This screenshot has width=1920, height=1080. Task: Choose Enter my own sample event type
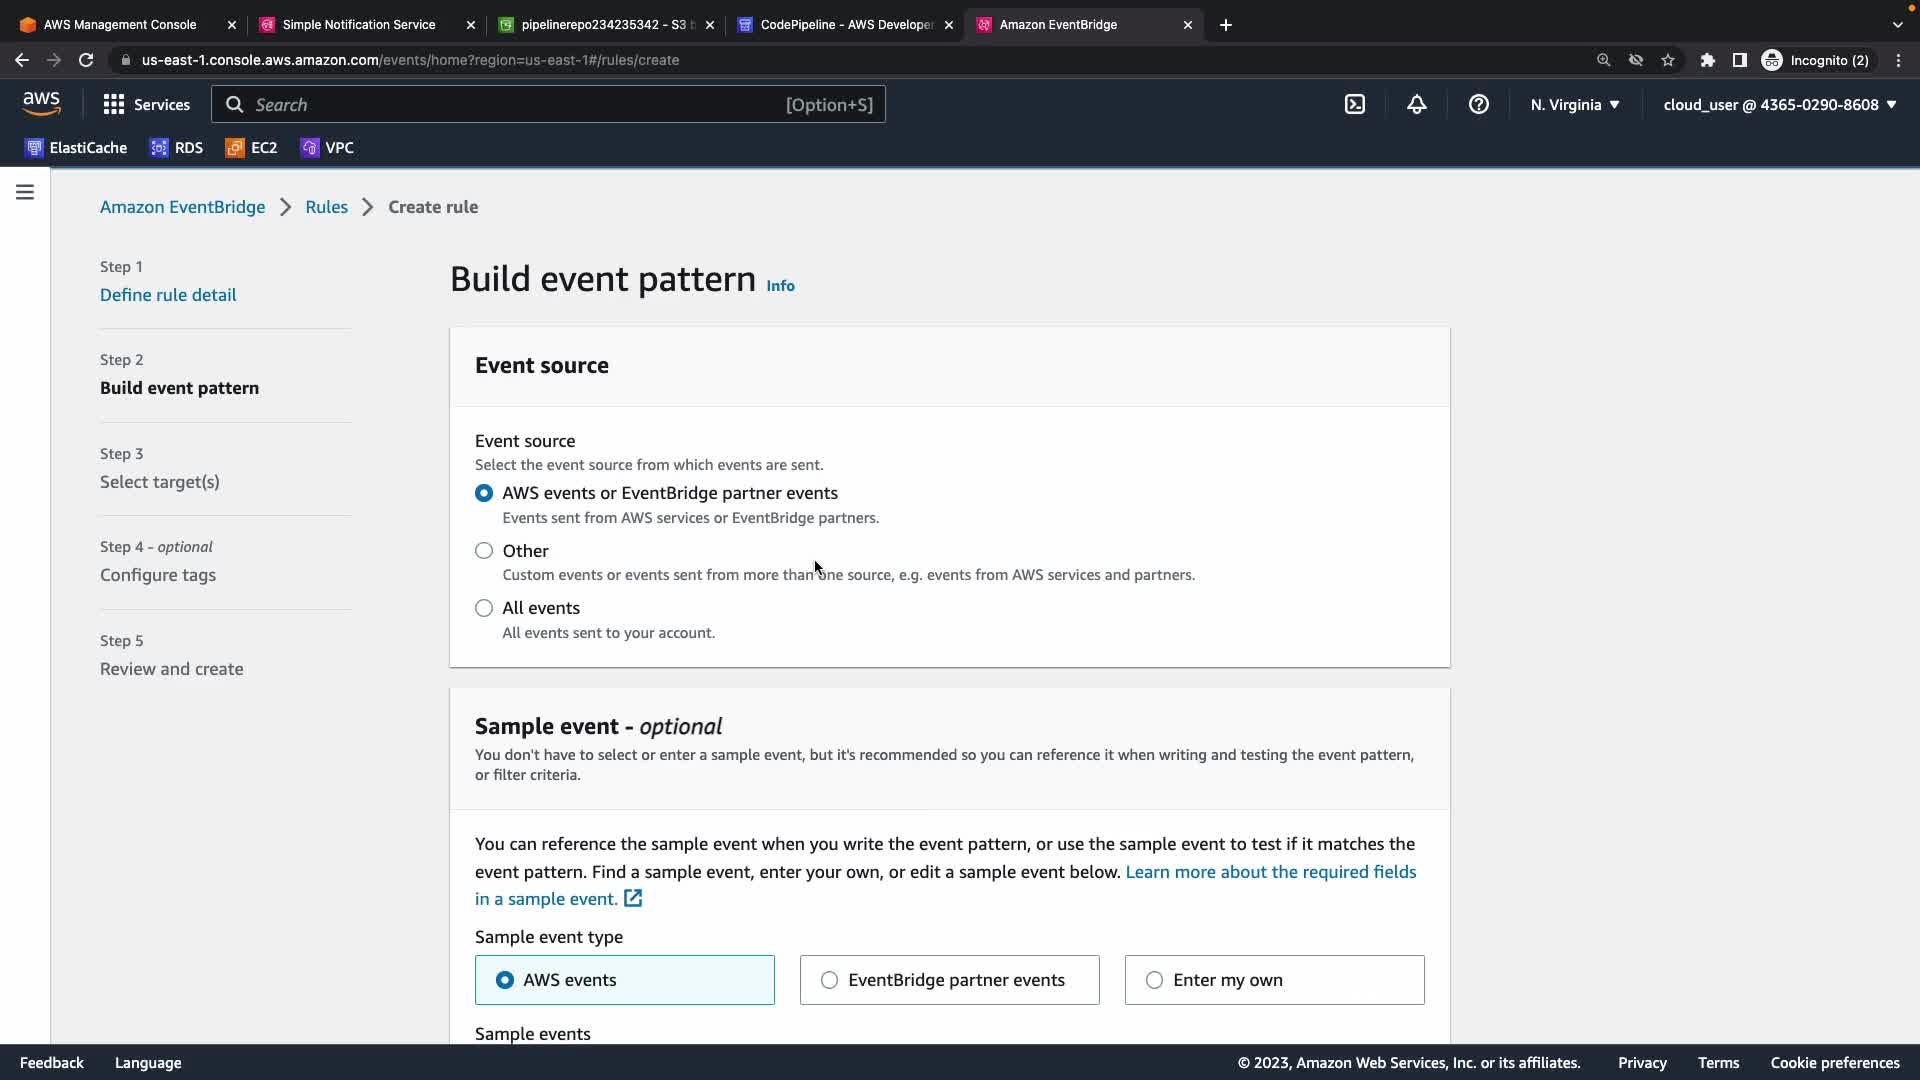tap(1154, 980)
